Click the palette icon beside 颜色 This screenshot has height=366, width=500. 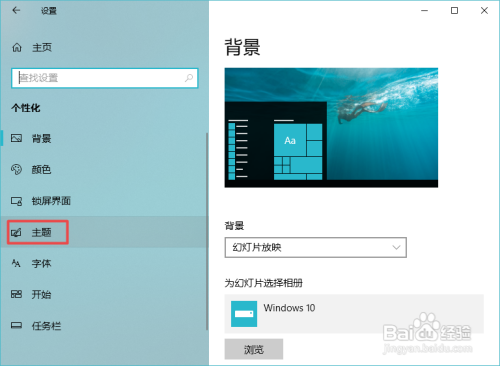(x=16, y=169)
